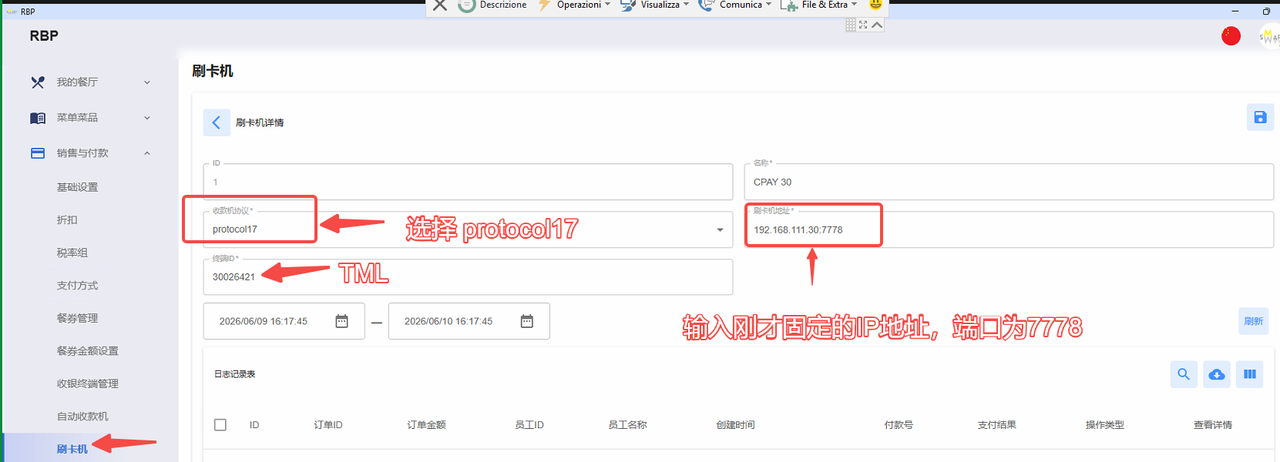Click the 刷新 refresh button
The width and height of the screenshot is (1280, 462).
[1254, 321]
